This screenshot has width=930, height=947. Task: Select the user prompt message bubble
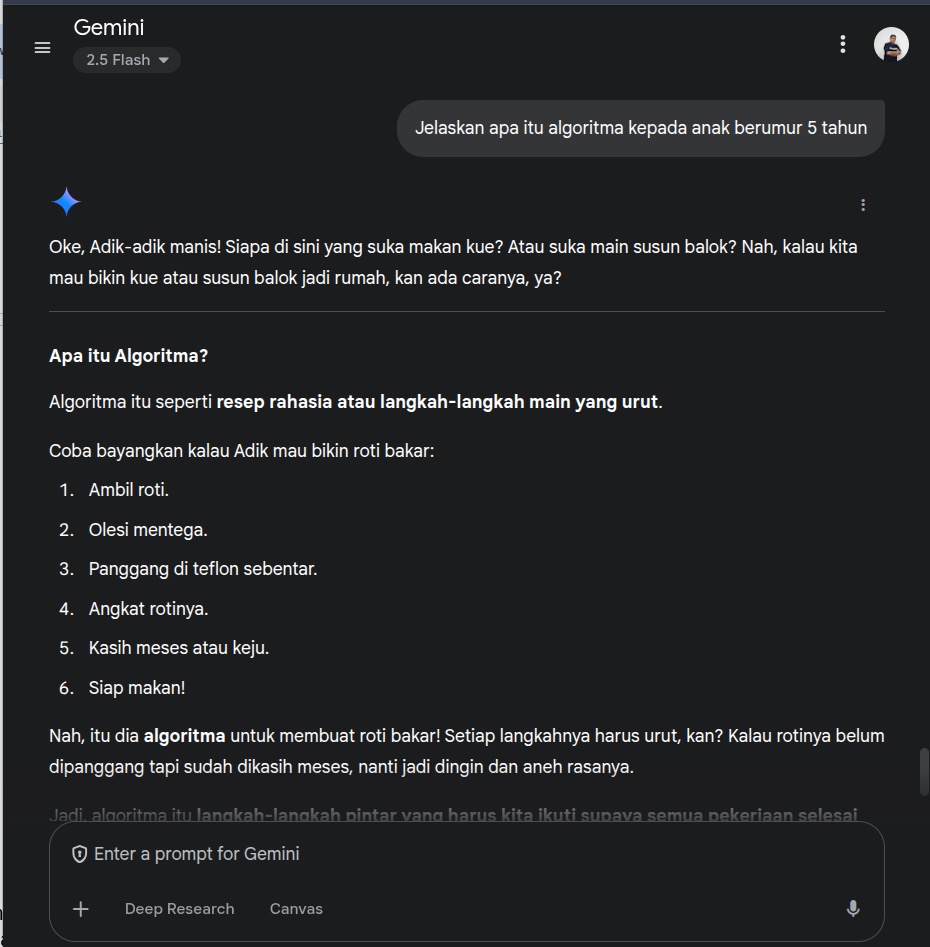coord(640,128)
